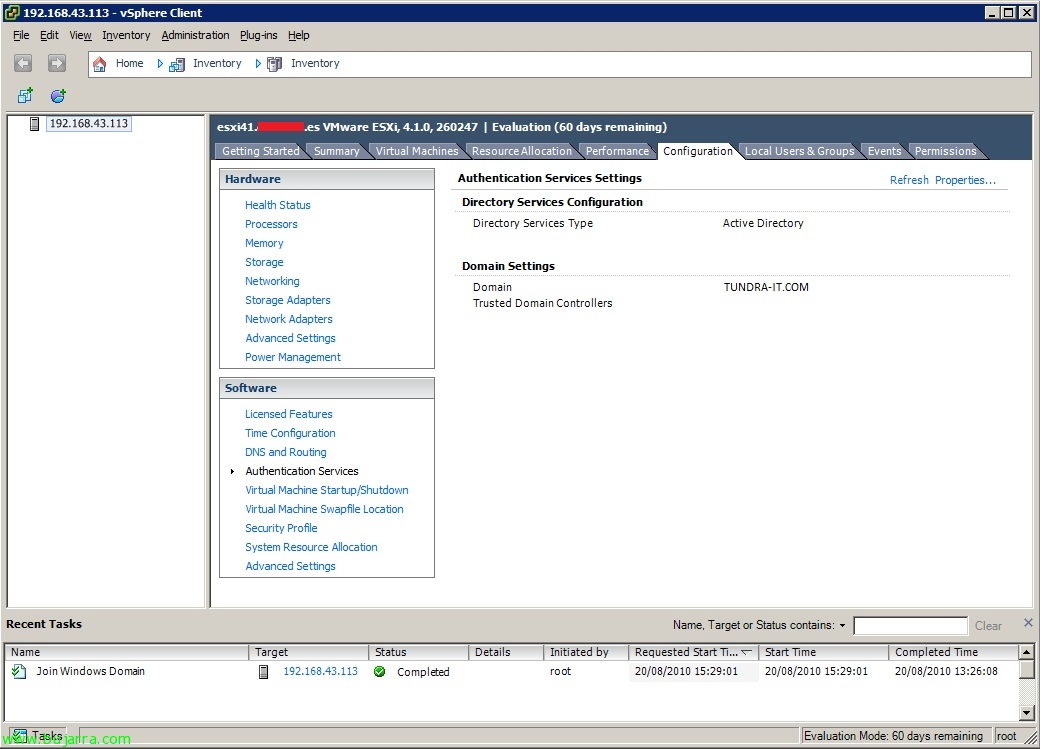Viewport: 1040px width, 749px height.
Task: Open the View menu
Action: point(80,35)
